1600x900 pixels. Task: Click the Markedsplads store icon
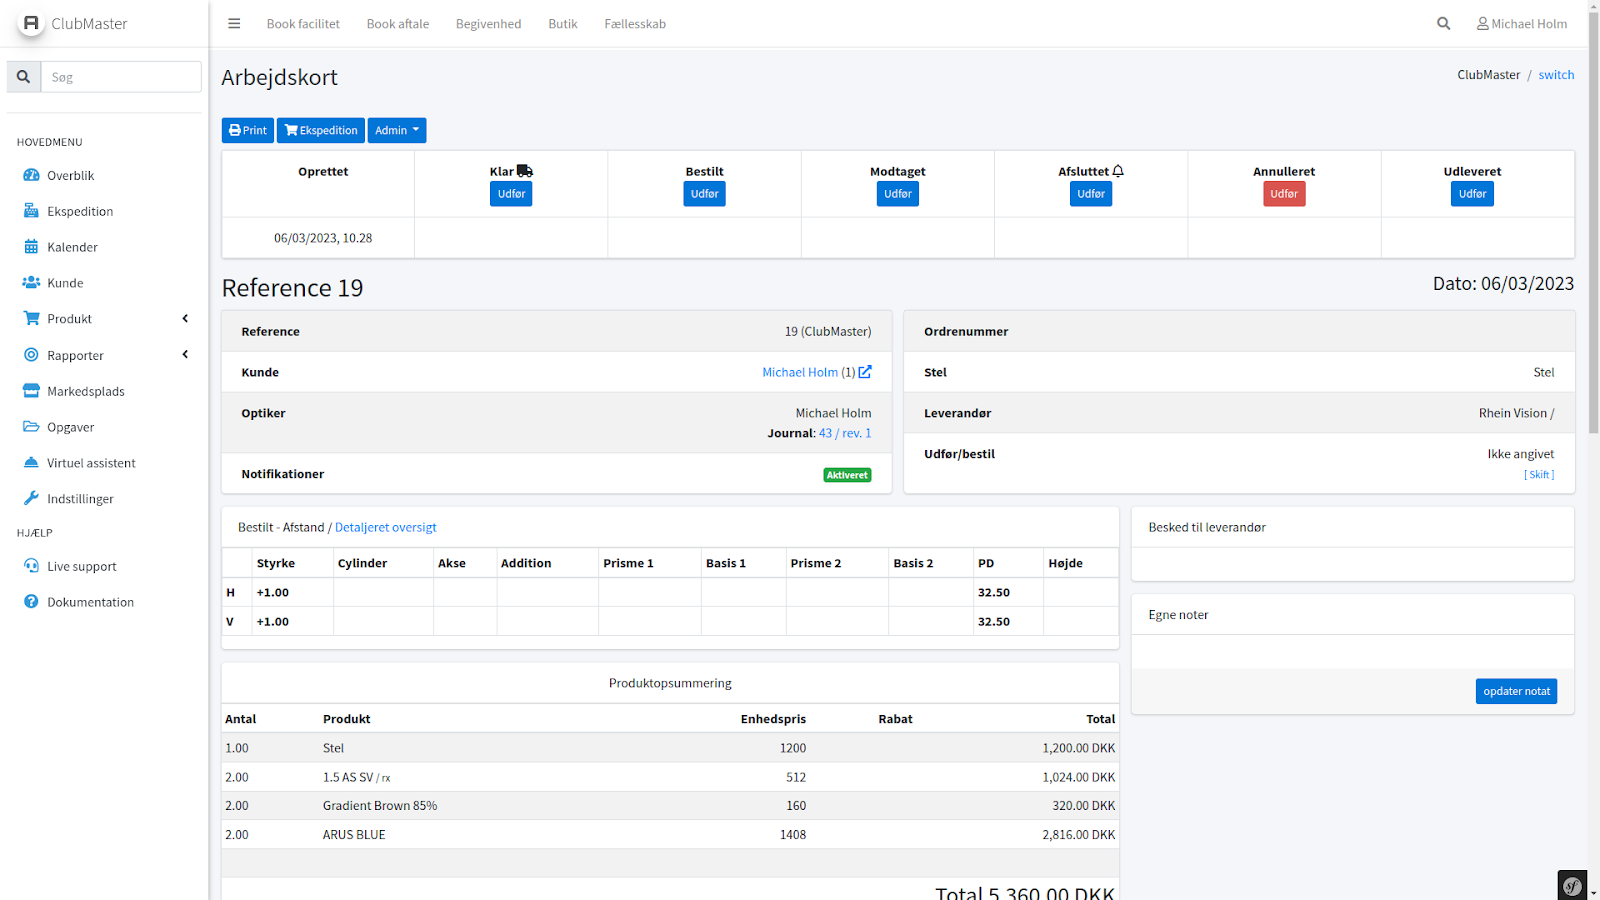(x=31, y=391)
